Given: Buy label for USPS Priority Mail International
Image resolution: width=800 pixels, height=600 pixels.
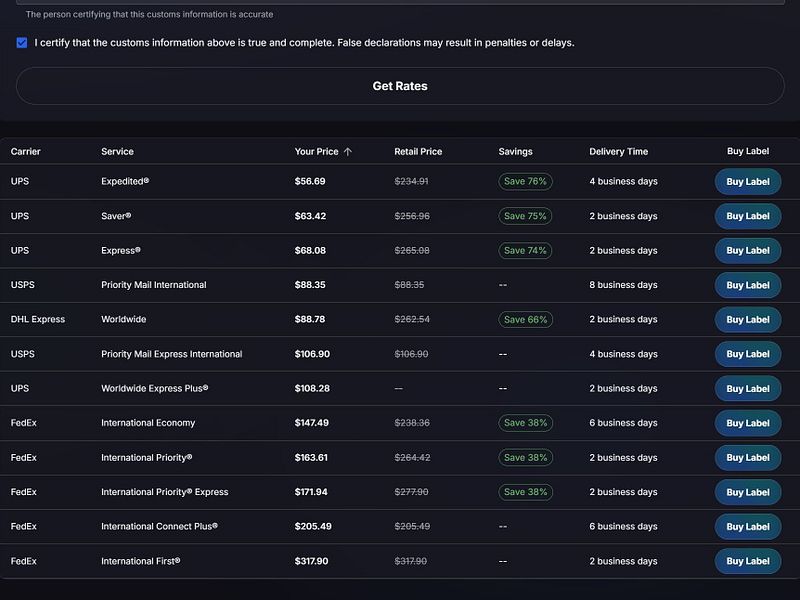Looking at the screenshot, I should coord(748,285).
